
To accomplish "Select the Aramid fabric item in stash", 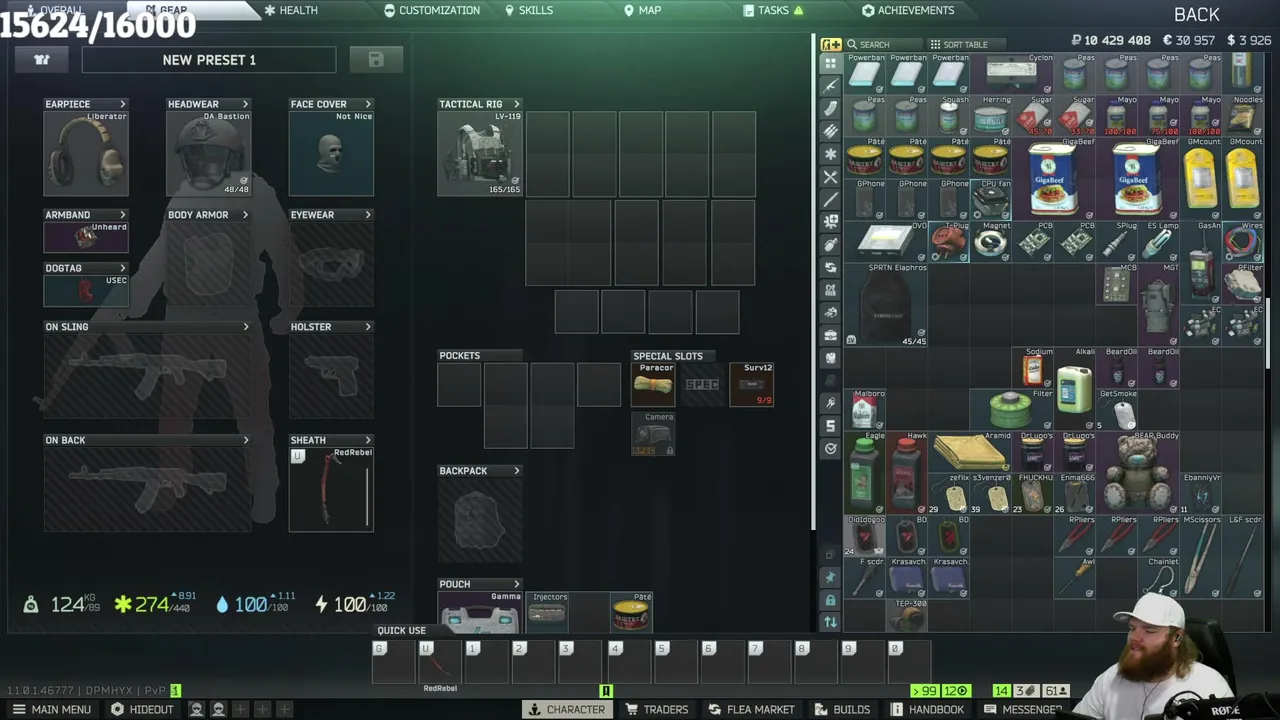I will tap(970, 452).
